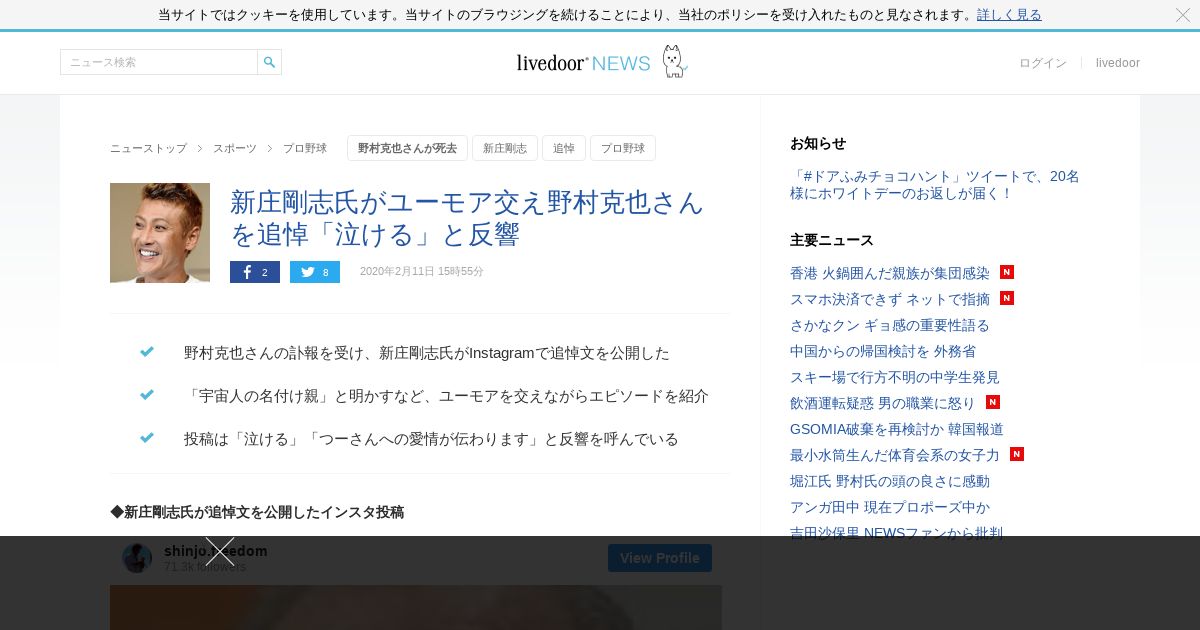The height and width of the screenshot is (630, 1200).
Task: Share the article on Twitter
Action: pyautogui.click(x=315, y=272)
